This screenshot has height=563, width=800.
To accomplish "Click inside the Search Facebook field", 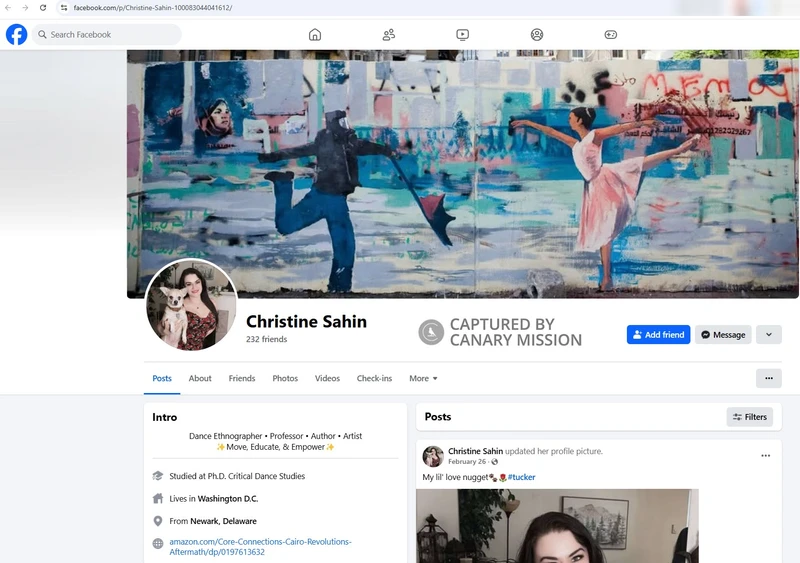I will point(107,35).
